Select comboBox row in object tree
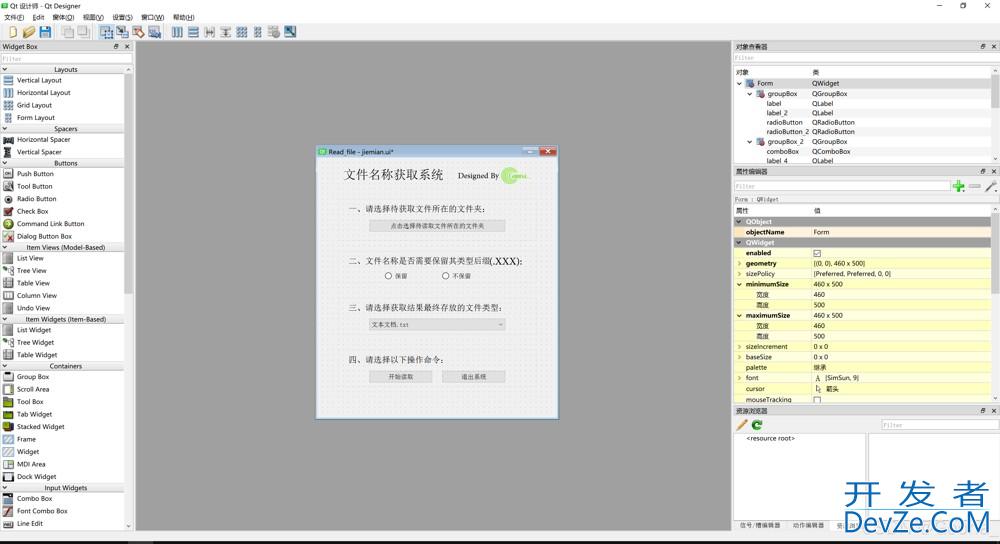The height and width of the screenshot is (544, 1000). click(864, 152)
